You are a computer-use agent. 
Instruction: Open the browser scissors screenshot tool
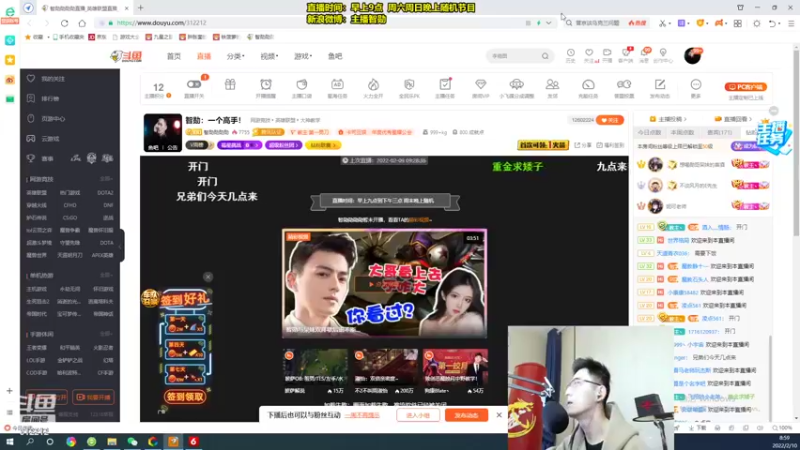click(662, 23)
